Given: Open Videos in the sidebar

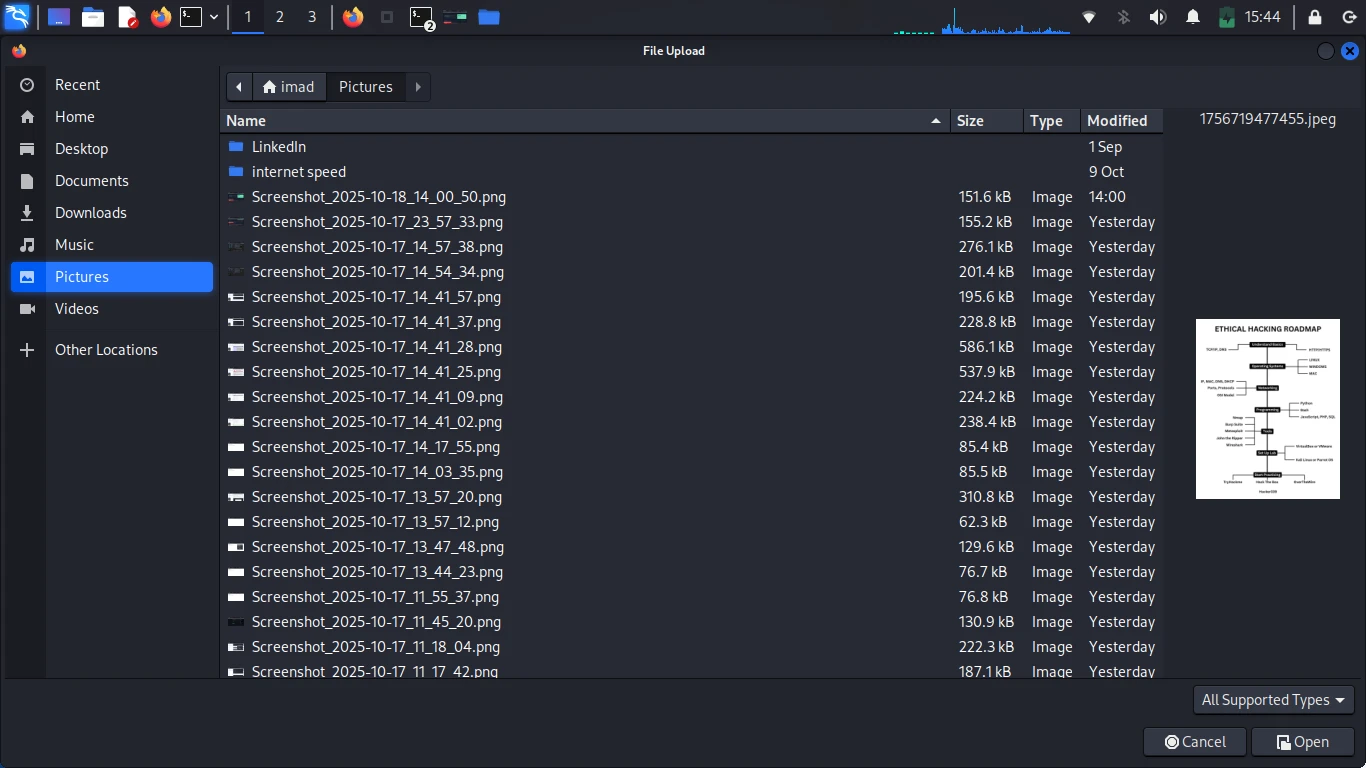Looking at the screenshot, I should tap(76, 309).
